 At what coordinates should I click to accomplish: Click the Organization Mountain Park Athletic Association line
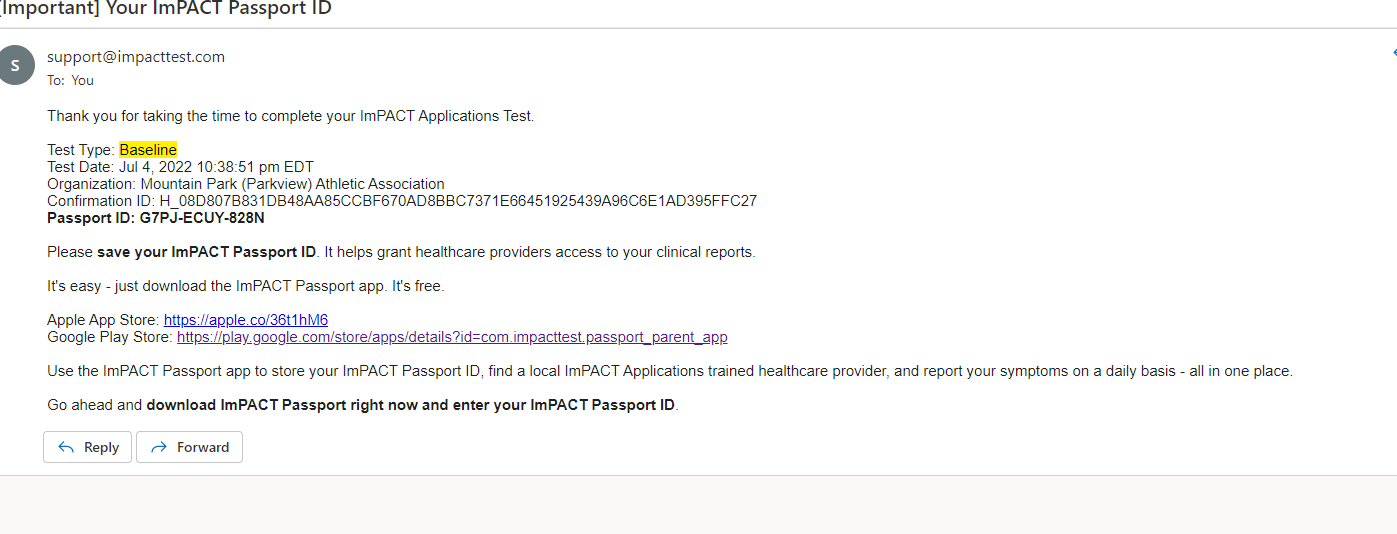click(246, 184)
